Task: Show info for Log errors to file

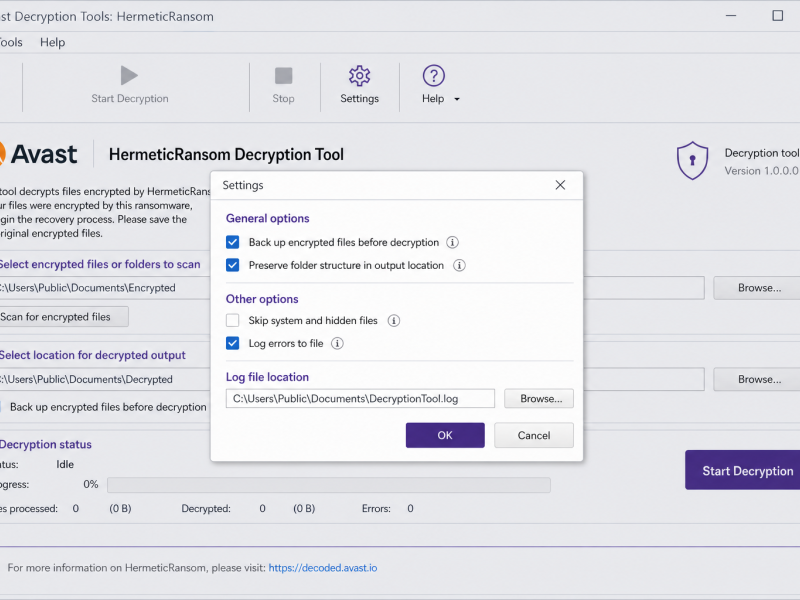Action: [x=337, y=343]
